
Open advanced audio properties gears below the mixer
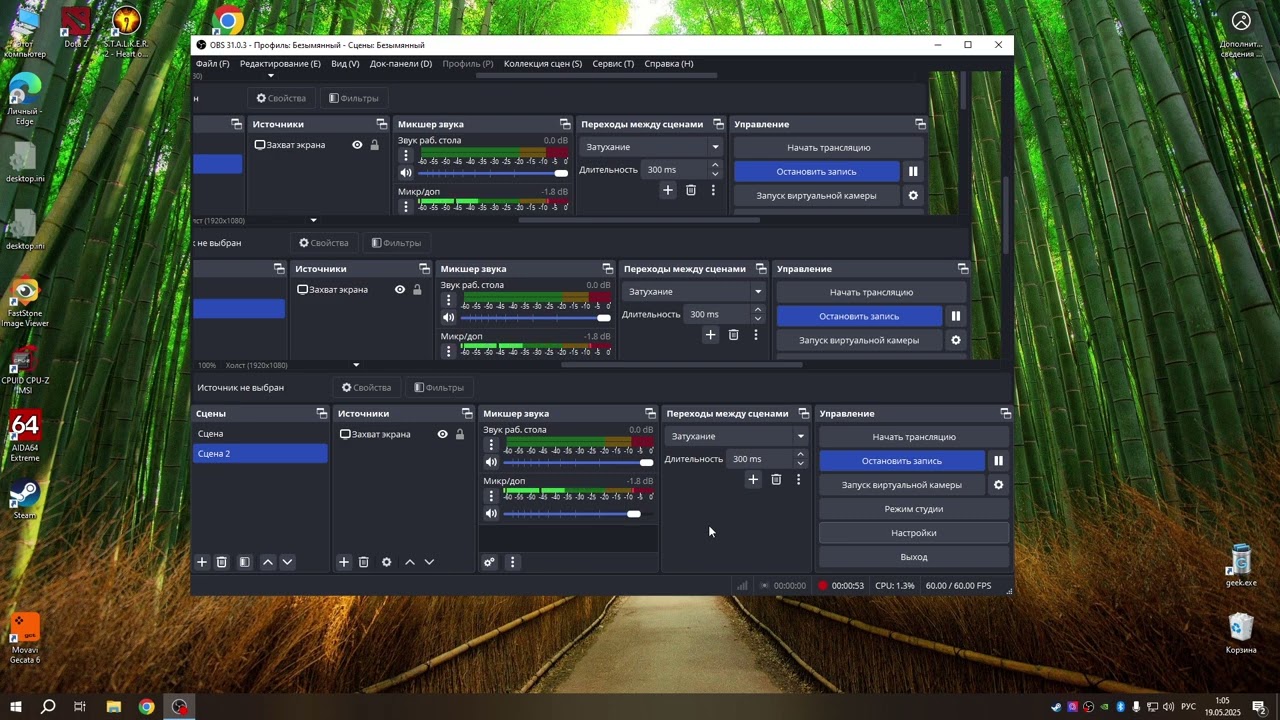click(x=489, y=562)
